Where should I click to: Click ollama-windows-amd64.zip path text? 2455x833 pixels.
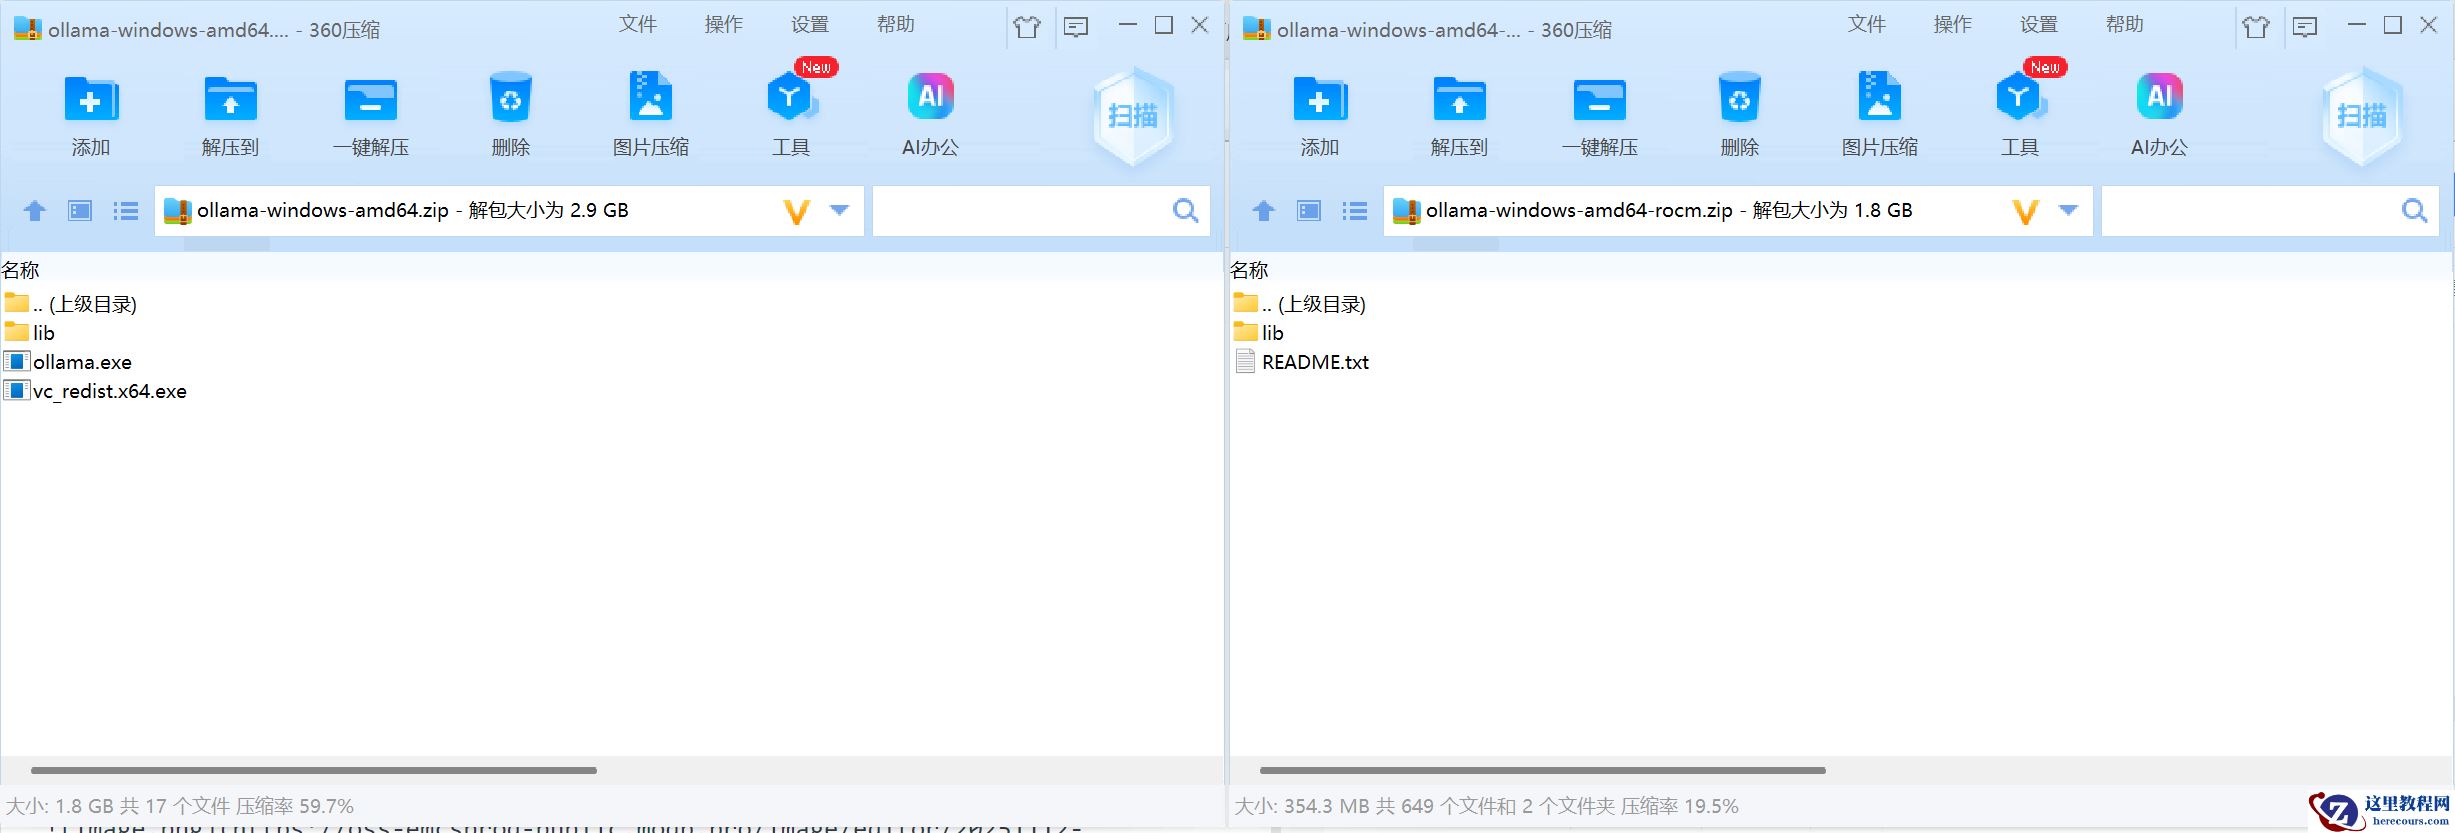click(323, 211)
